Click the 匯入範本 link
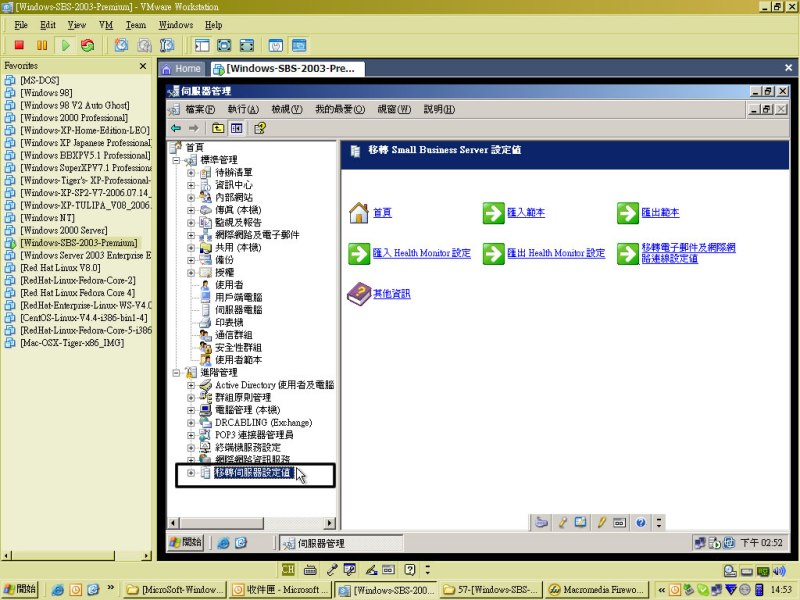The image size is (800, 600). tap(526, 213)
